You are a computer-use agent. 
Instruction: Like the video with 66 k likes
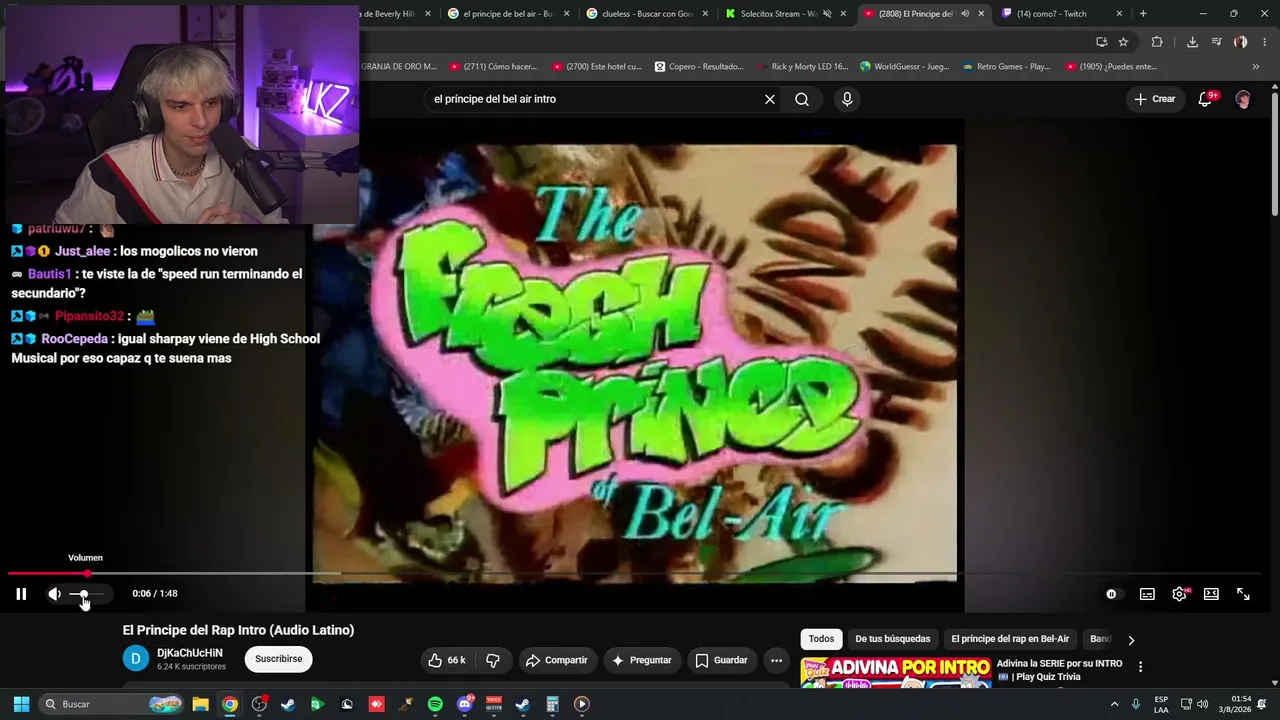tap(446, 660)
